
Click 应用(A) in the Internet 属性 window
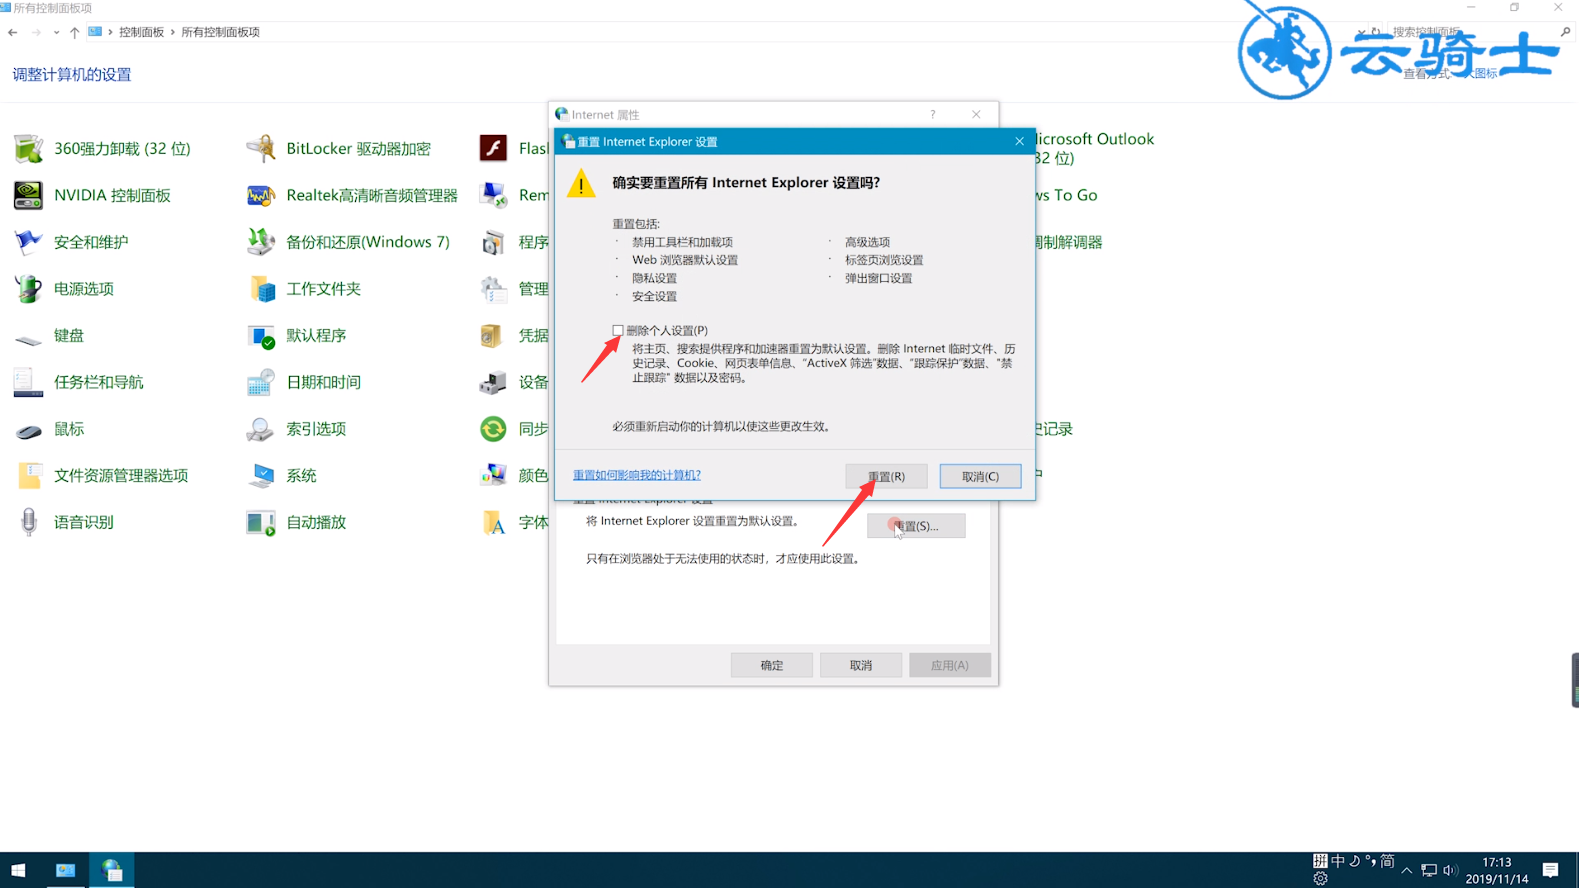pyautogui.click(x=950, y=665)
